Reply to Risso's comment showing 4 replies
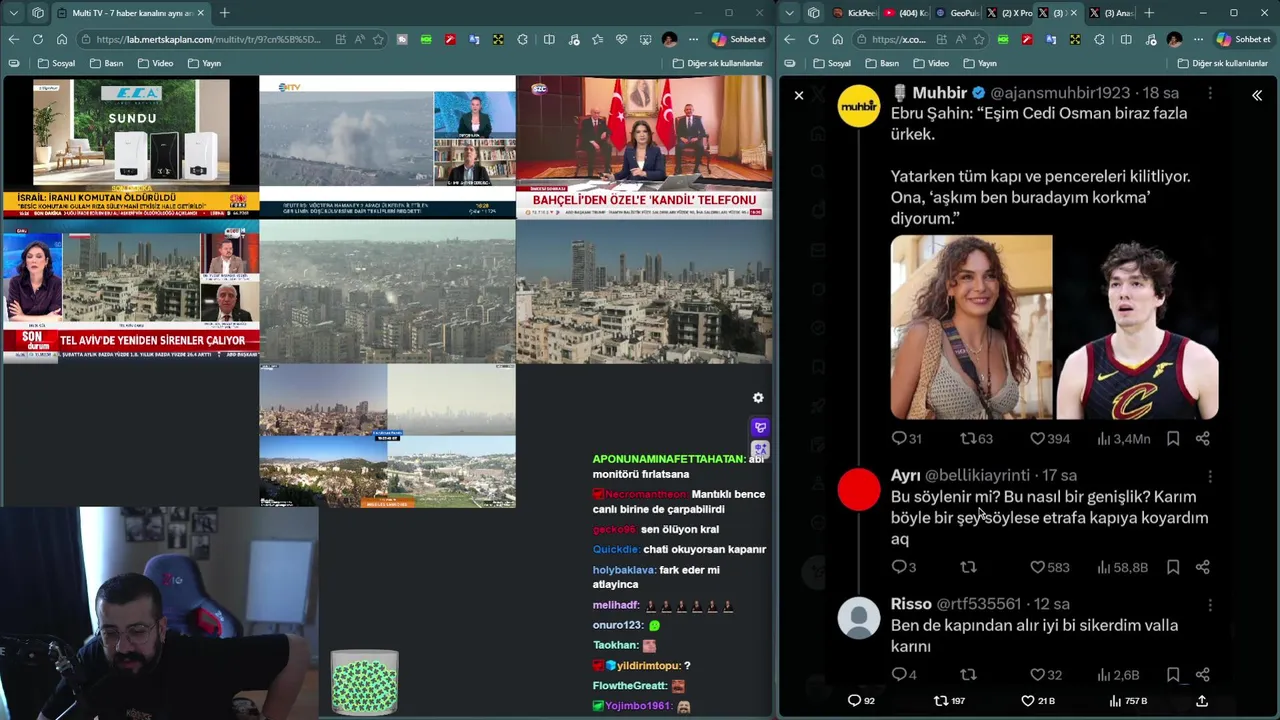The height and width of the screenshot is (720, 1280). click(x=904, y=675)
